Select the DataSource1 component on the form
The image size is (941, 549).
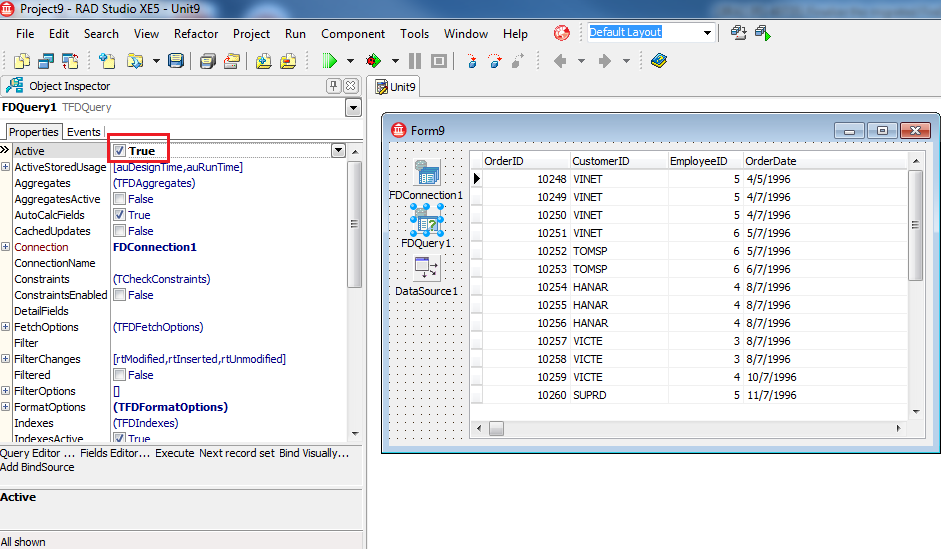(x=427, y=268)
